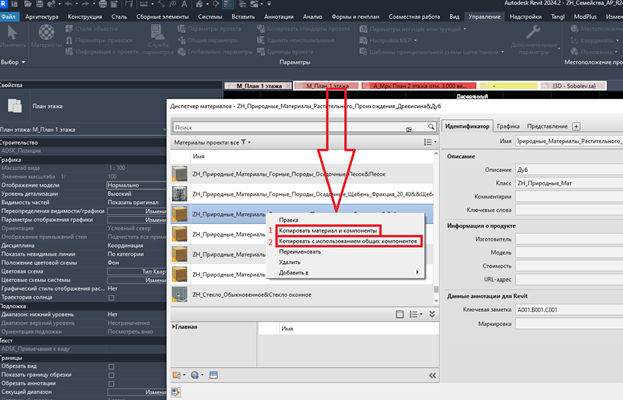Collapse library panel using double-chevron down icon
623x400 pixels.
432,314
